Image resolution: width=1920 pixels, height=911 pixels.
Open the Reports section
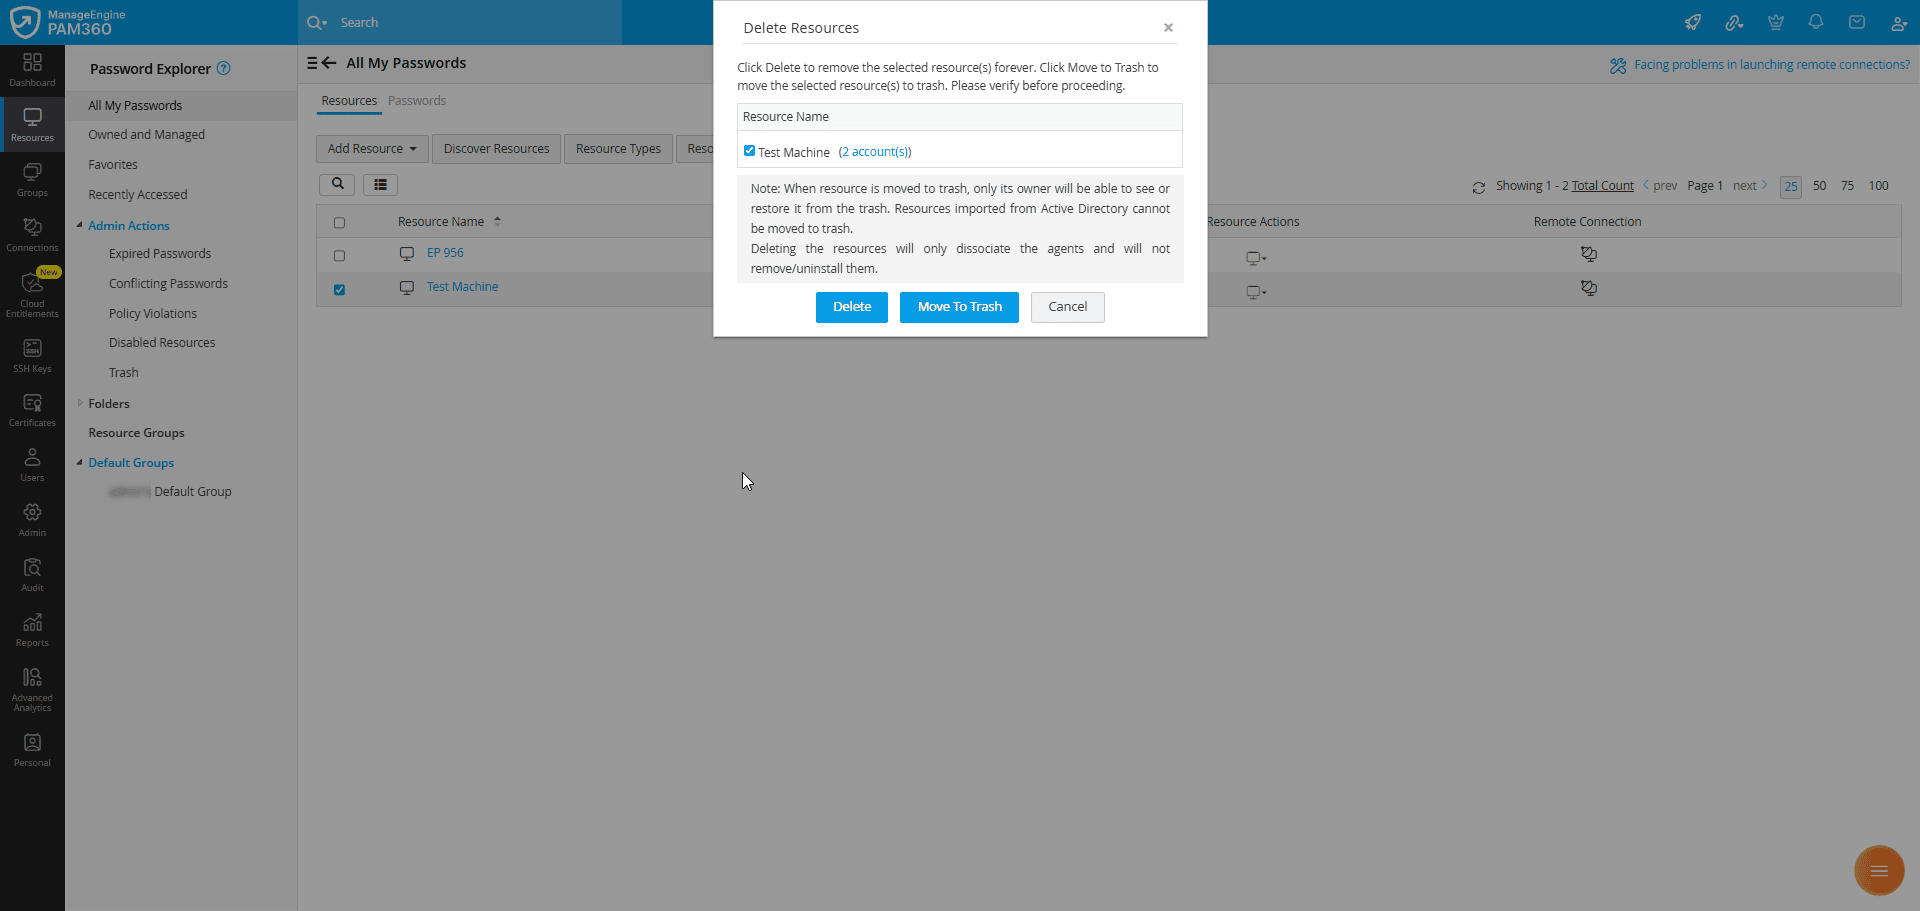click(32, 629)
